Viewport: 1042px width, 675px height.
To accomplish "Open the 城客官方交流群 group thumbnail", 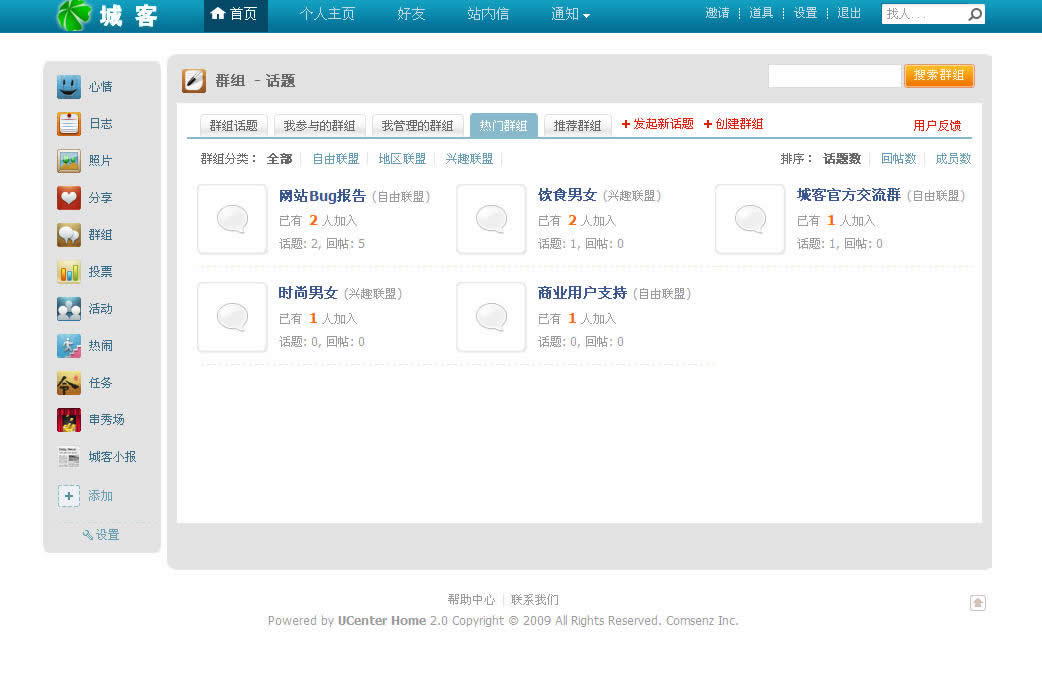I will click(x=750, y=219).
